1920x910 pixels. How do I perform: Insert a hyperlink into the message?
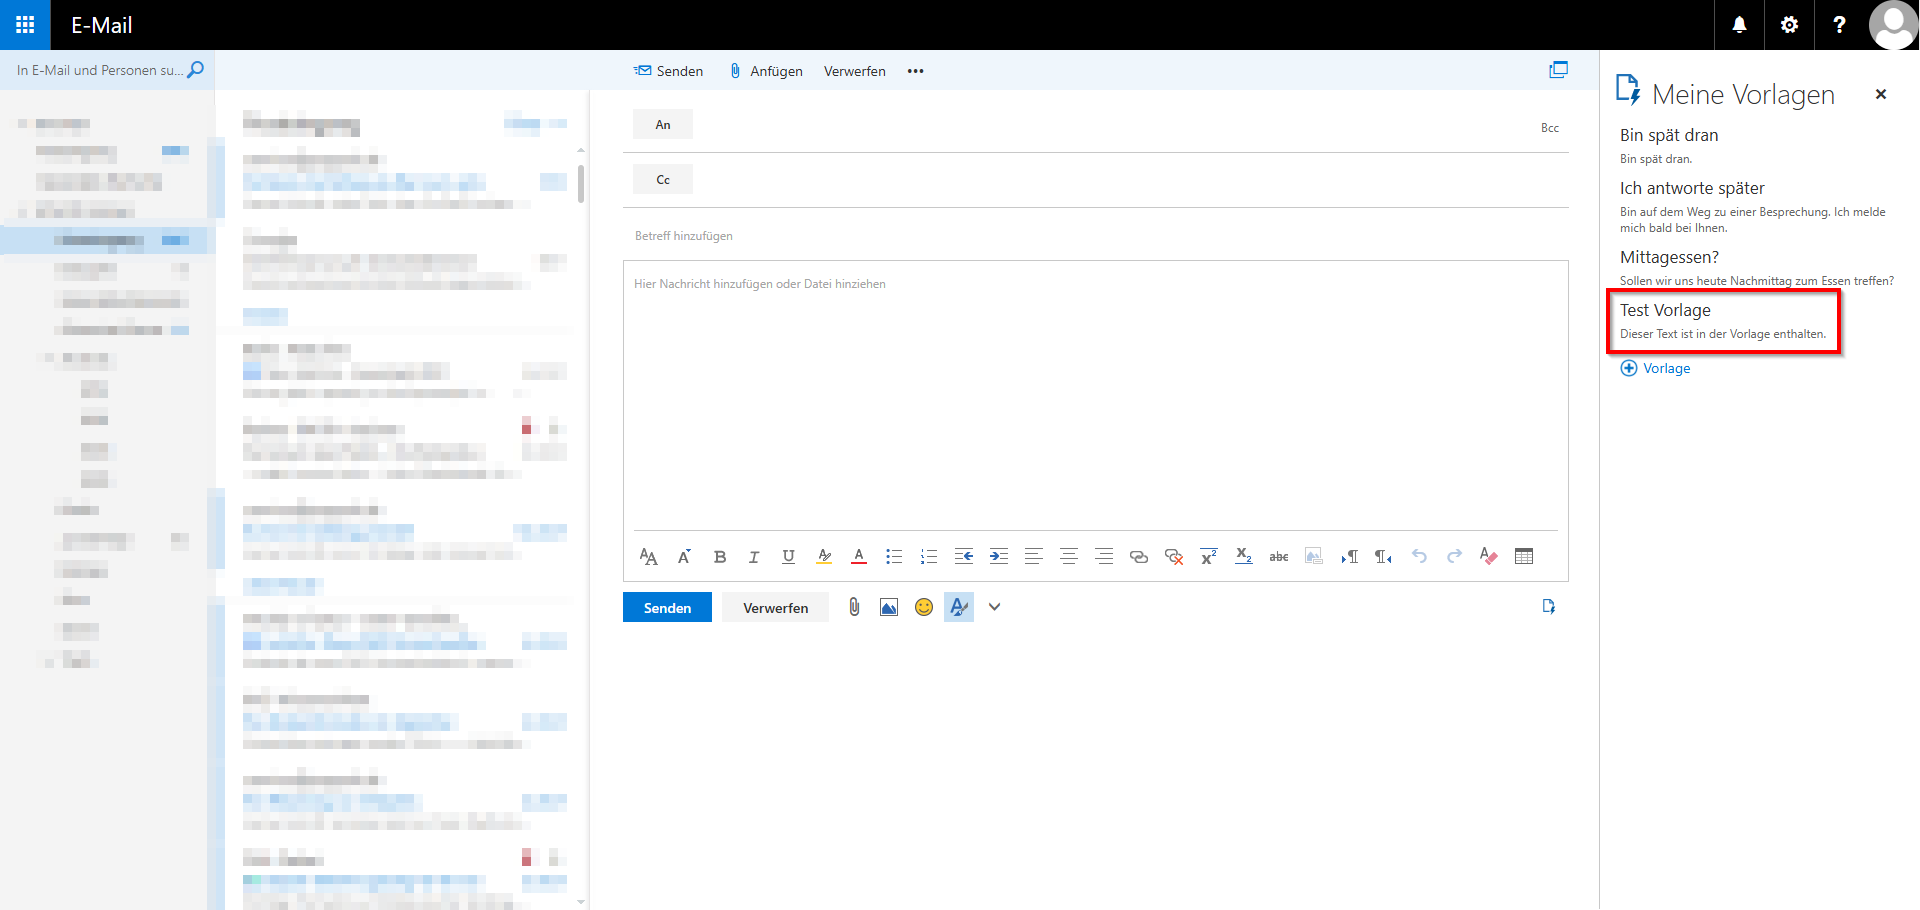point(1138,557)
